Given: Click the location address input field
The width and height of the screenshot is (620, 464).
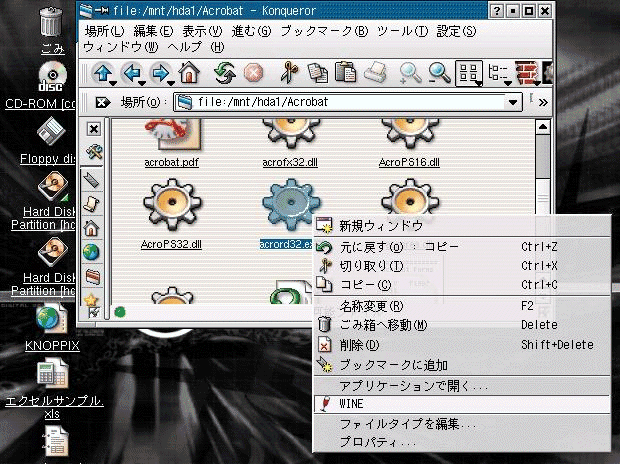Looking at the screenshot, I should tap(348, 102).
